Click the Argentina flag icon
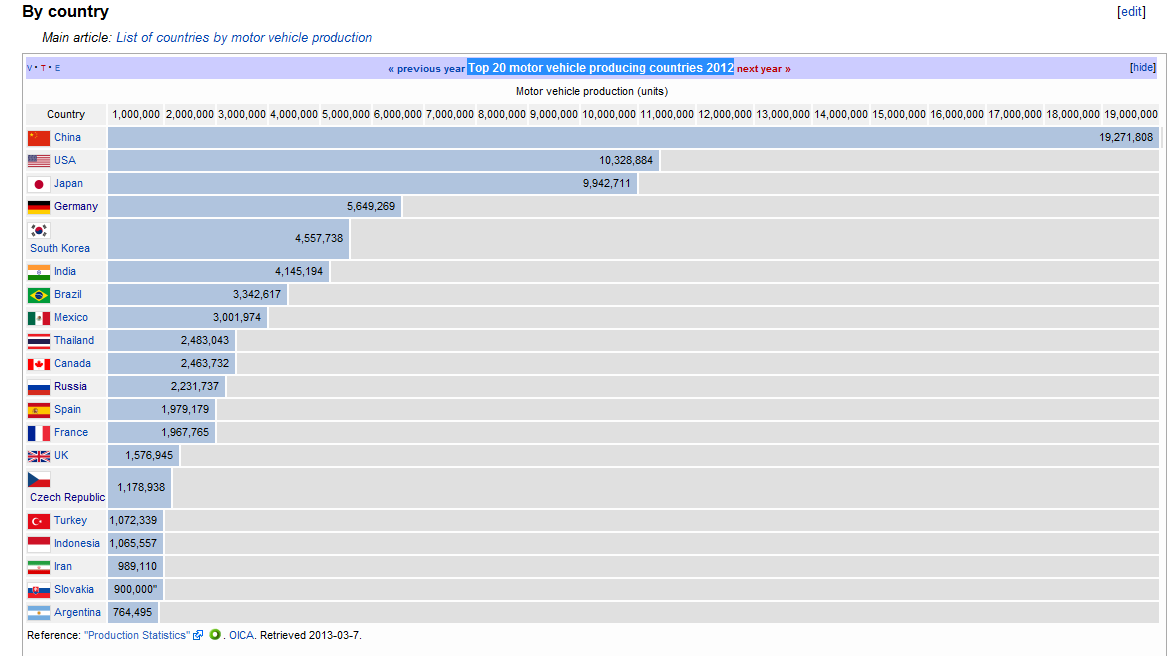Screen dimensions: 1169x656 39,613
